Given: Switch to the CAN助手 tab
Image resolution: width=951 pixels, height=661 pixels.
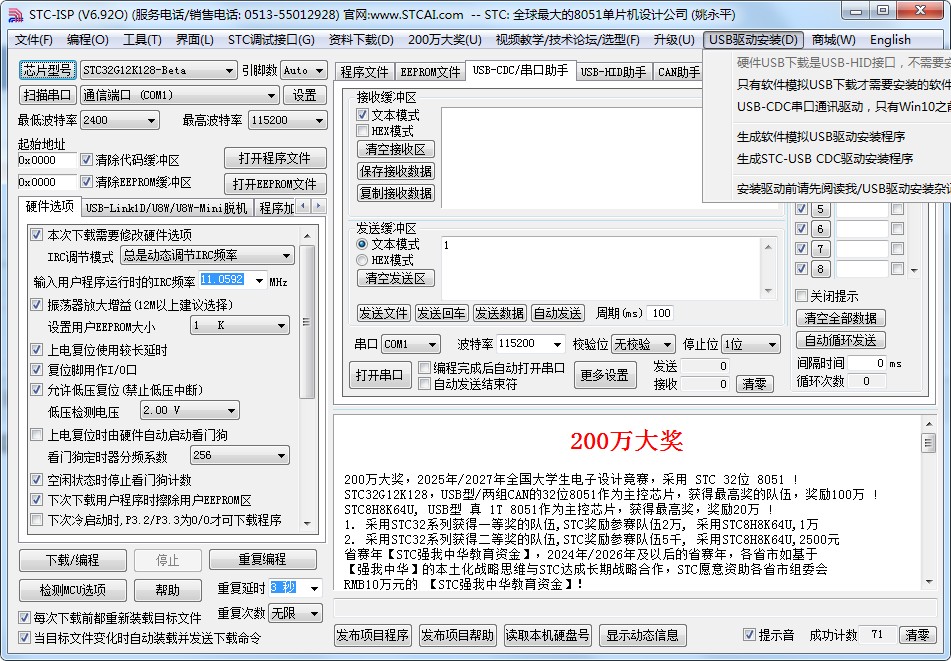Looking at the screenshot, I should coord(679,72).
